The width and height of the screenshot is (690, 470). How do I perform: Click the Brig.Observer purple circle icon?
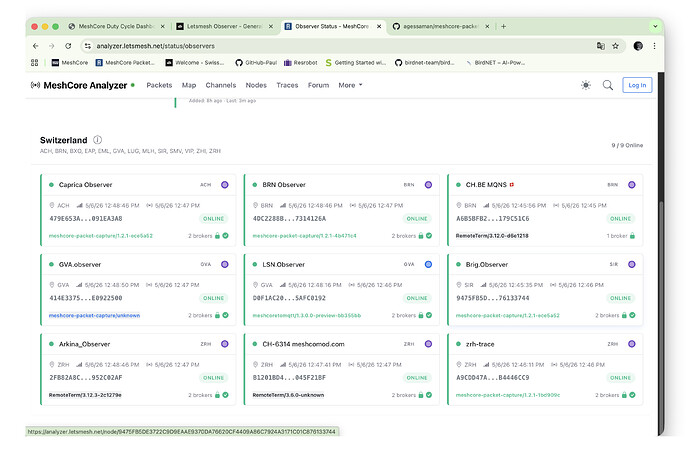click(x=632, y=264)
